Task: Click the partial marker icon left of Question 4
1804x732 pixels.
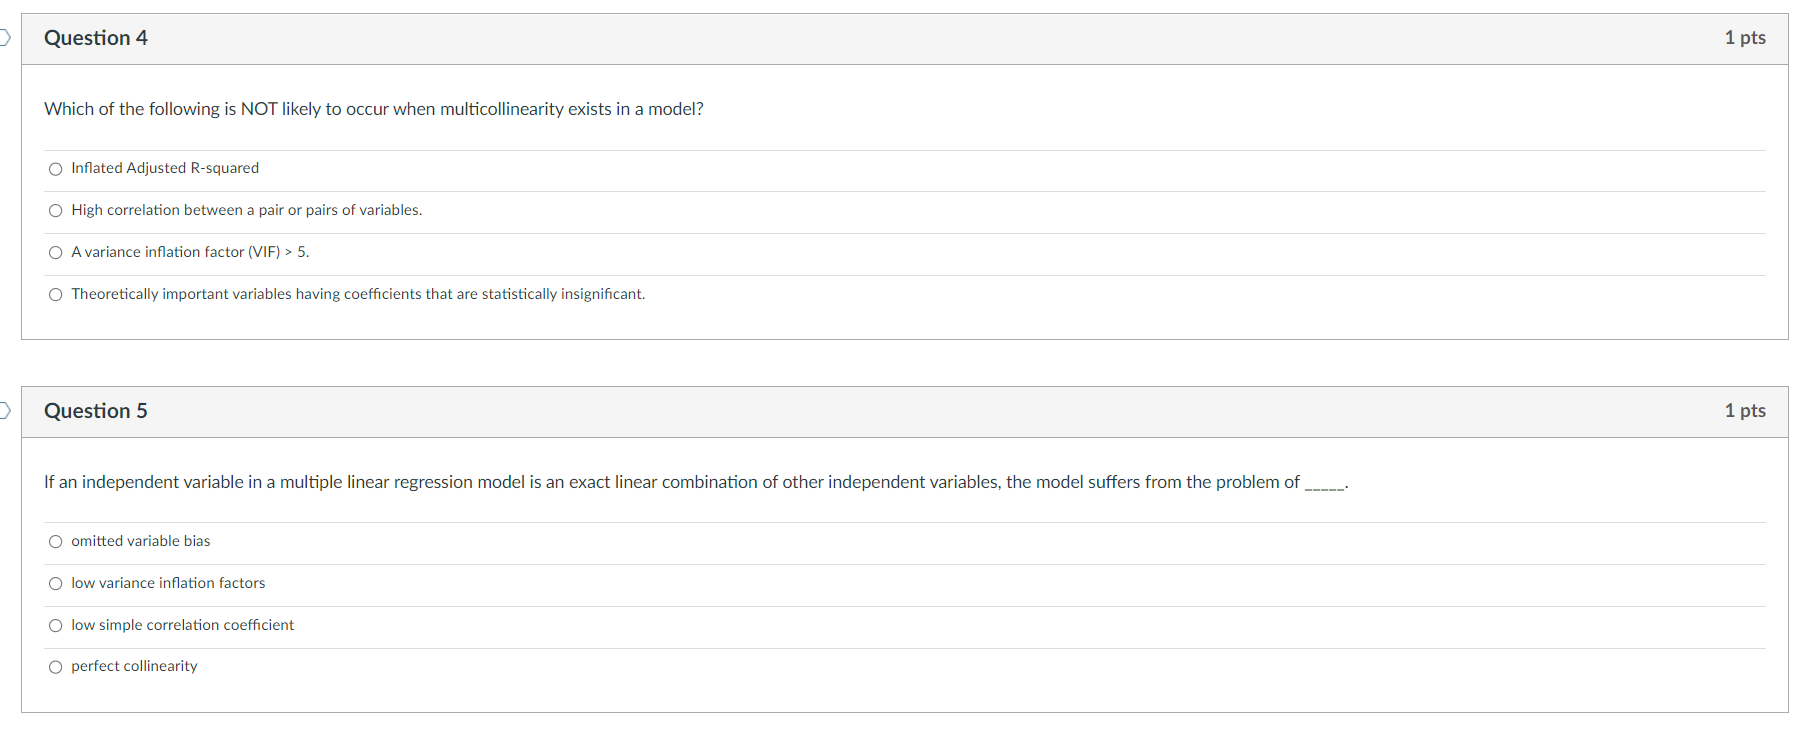Action: coord(3,37)
